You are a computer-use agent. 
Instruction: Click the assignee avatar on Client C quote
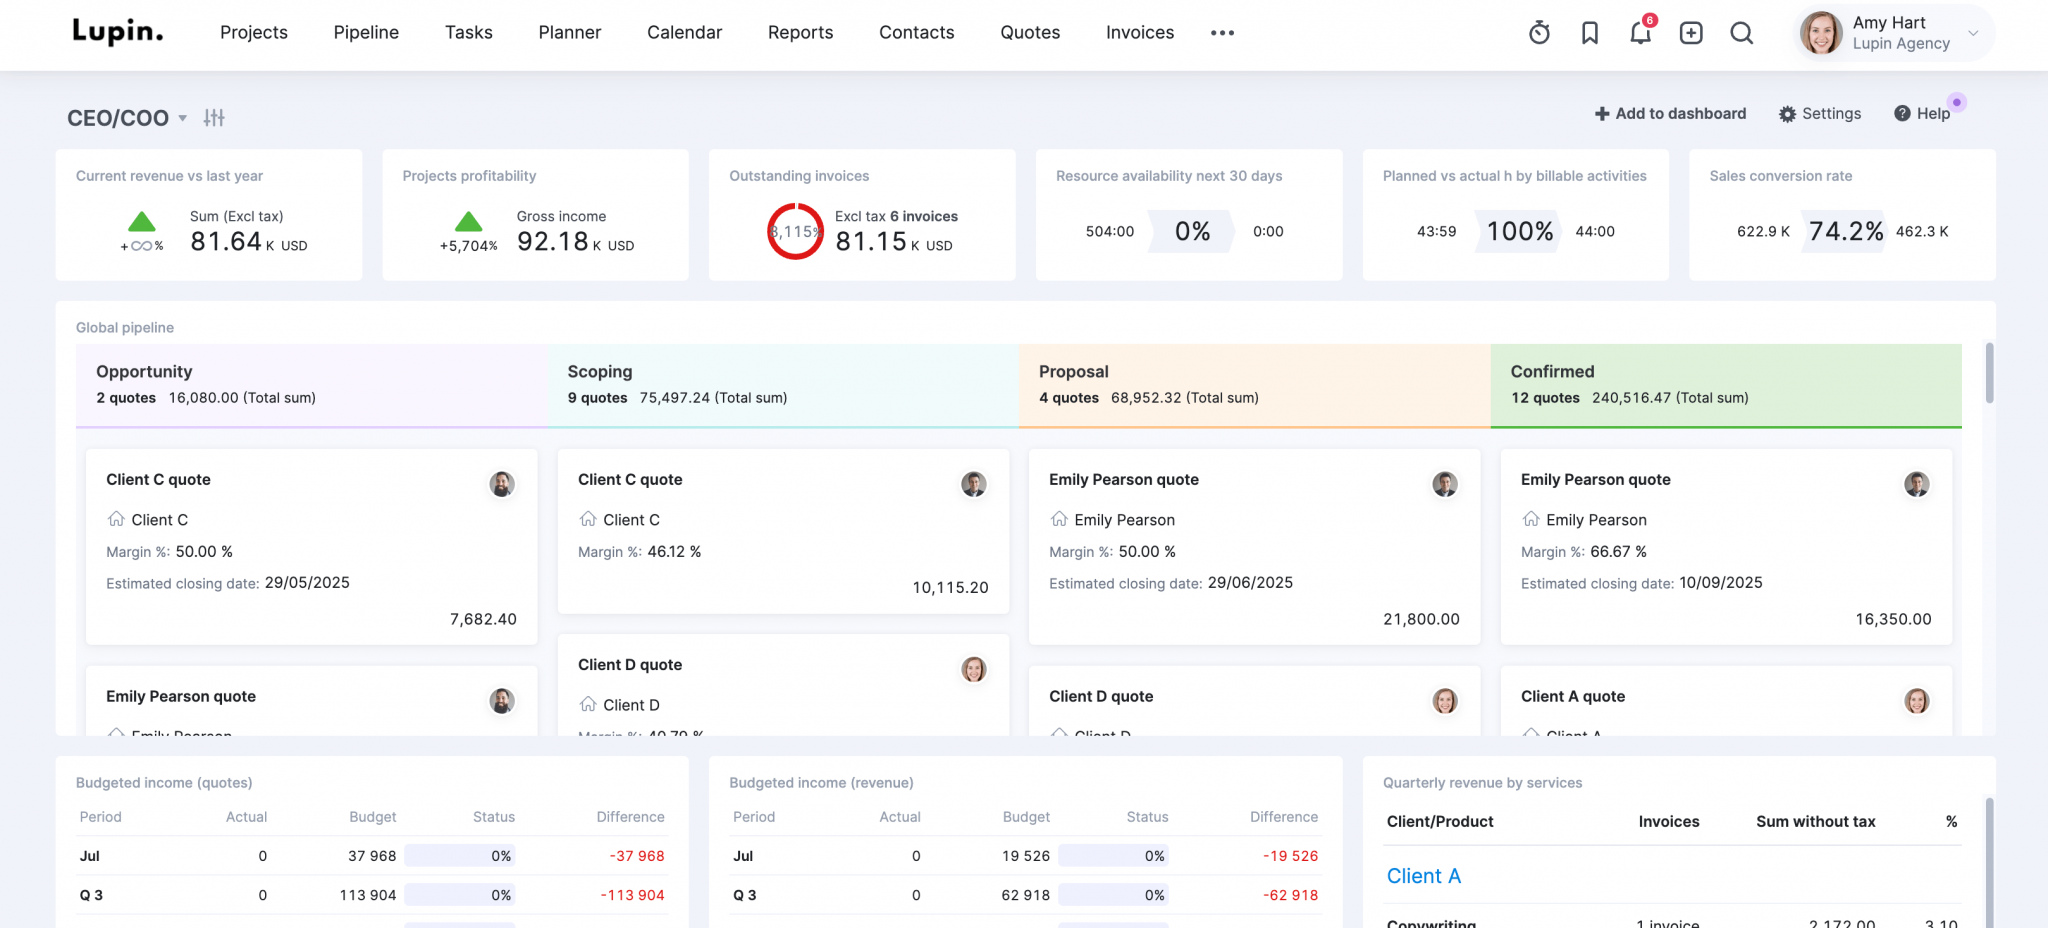tap(503, 484)
